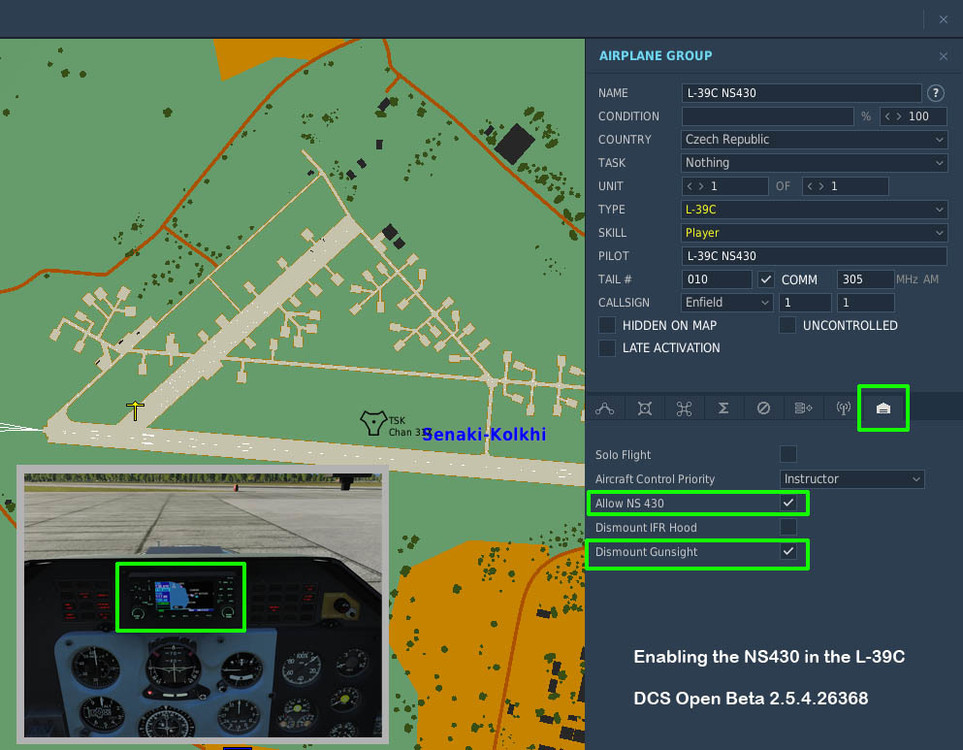The height and width of the screenshot is (750, 963).
Task: Enable the Late Activation checkbox
Action: (607, 348)
